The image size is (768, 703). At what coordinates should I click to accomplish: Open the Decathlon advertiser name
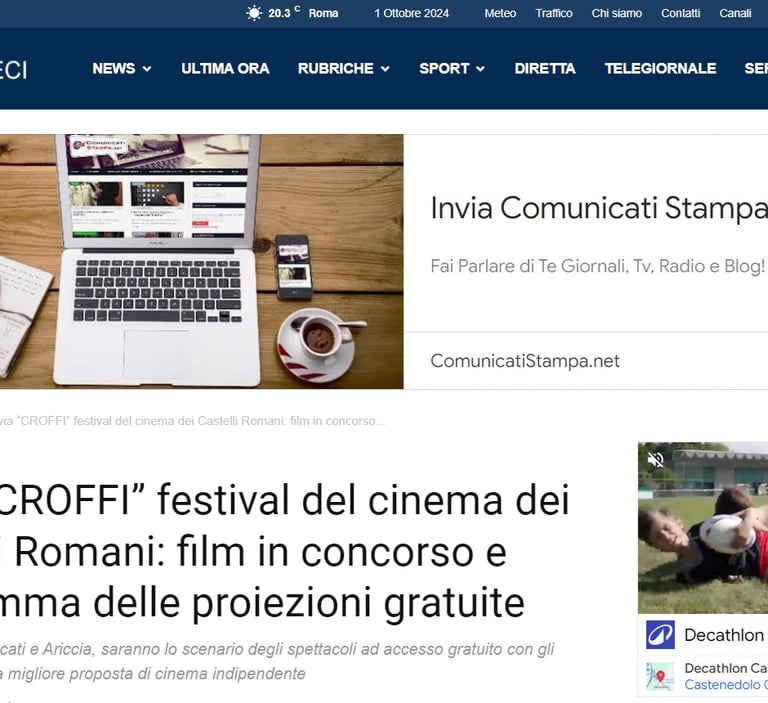pyautogui.click(x=724, y=635)
